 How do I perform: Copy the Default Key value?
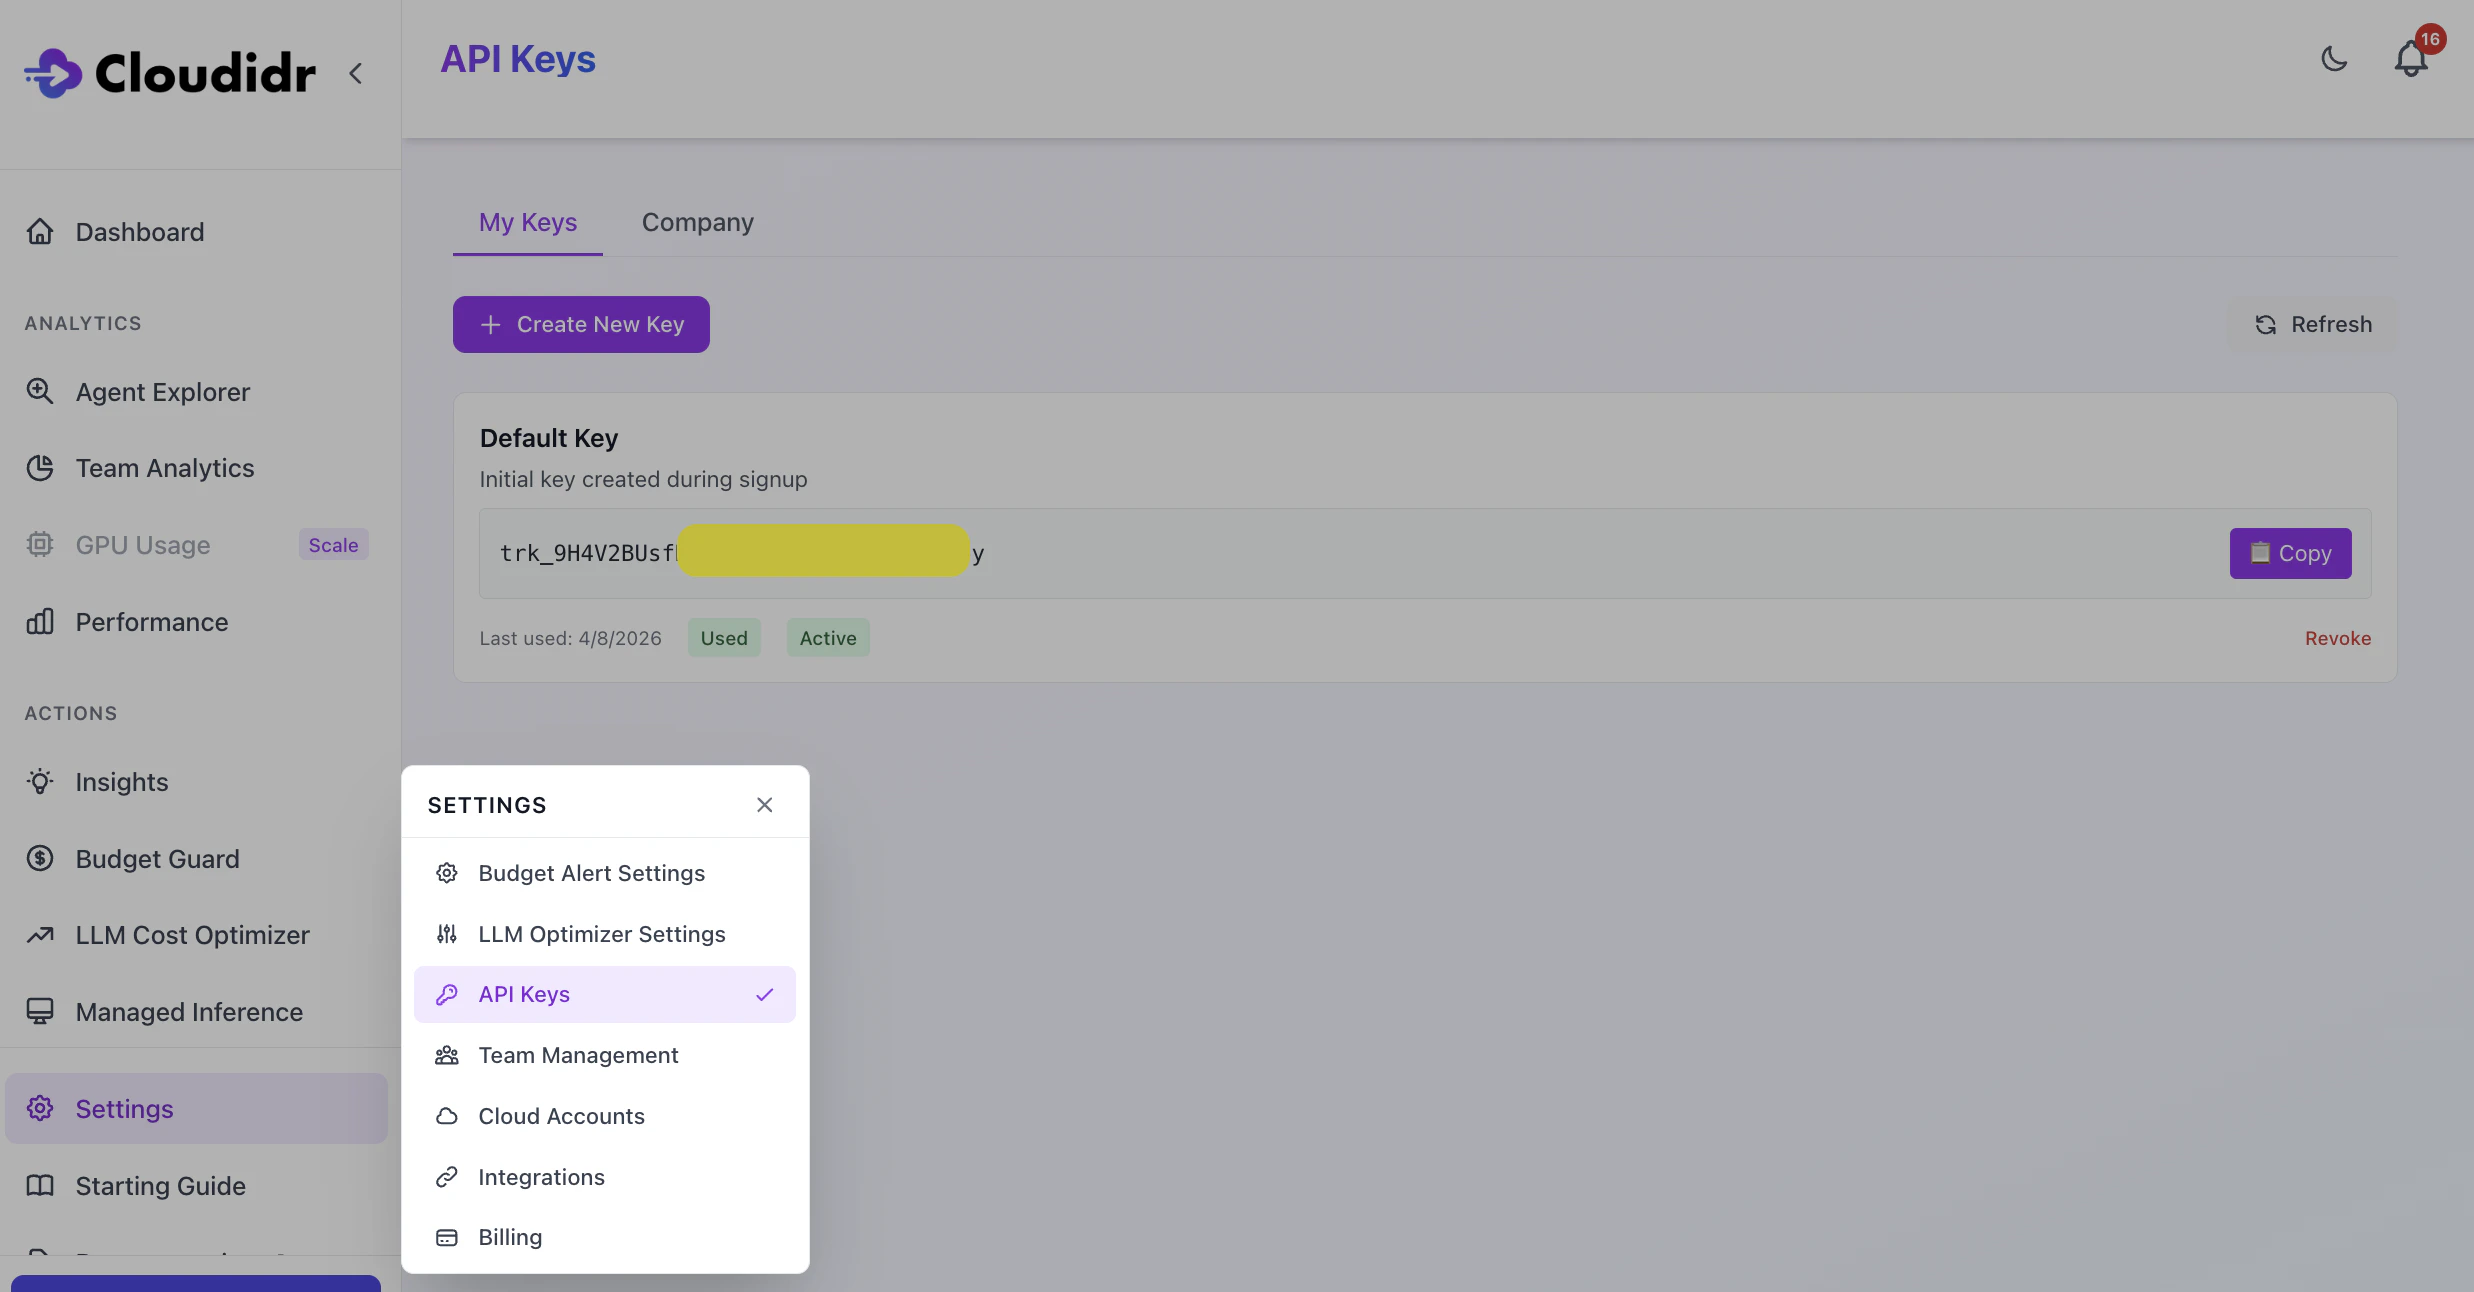click(2290, 553)
